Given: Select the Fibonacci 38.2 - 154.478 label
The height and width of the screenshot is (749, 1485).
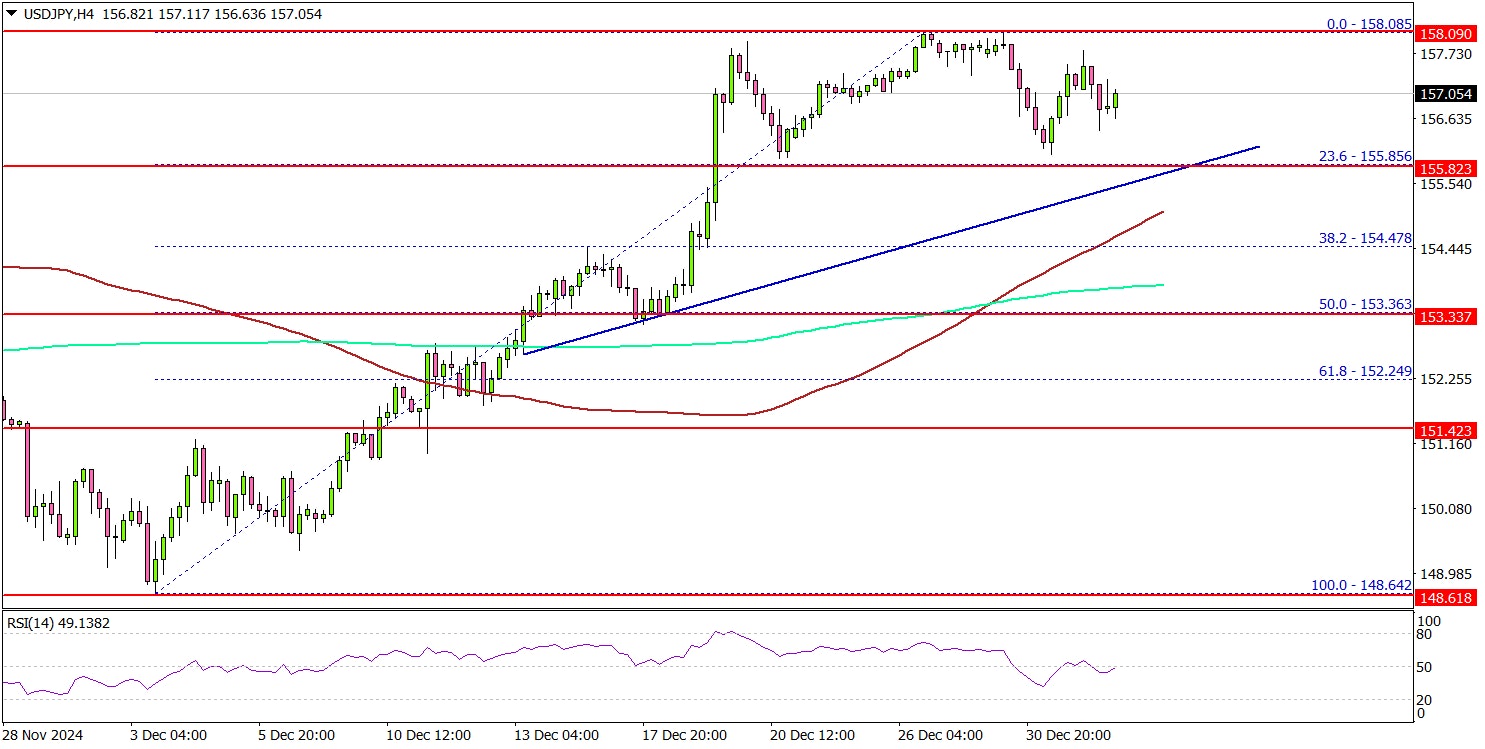Looking at the screenshot, I should pyautogui.click(x=1361, y=238).
